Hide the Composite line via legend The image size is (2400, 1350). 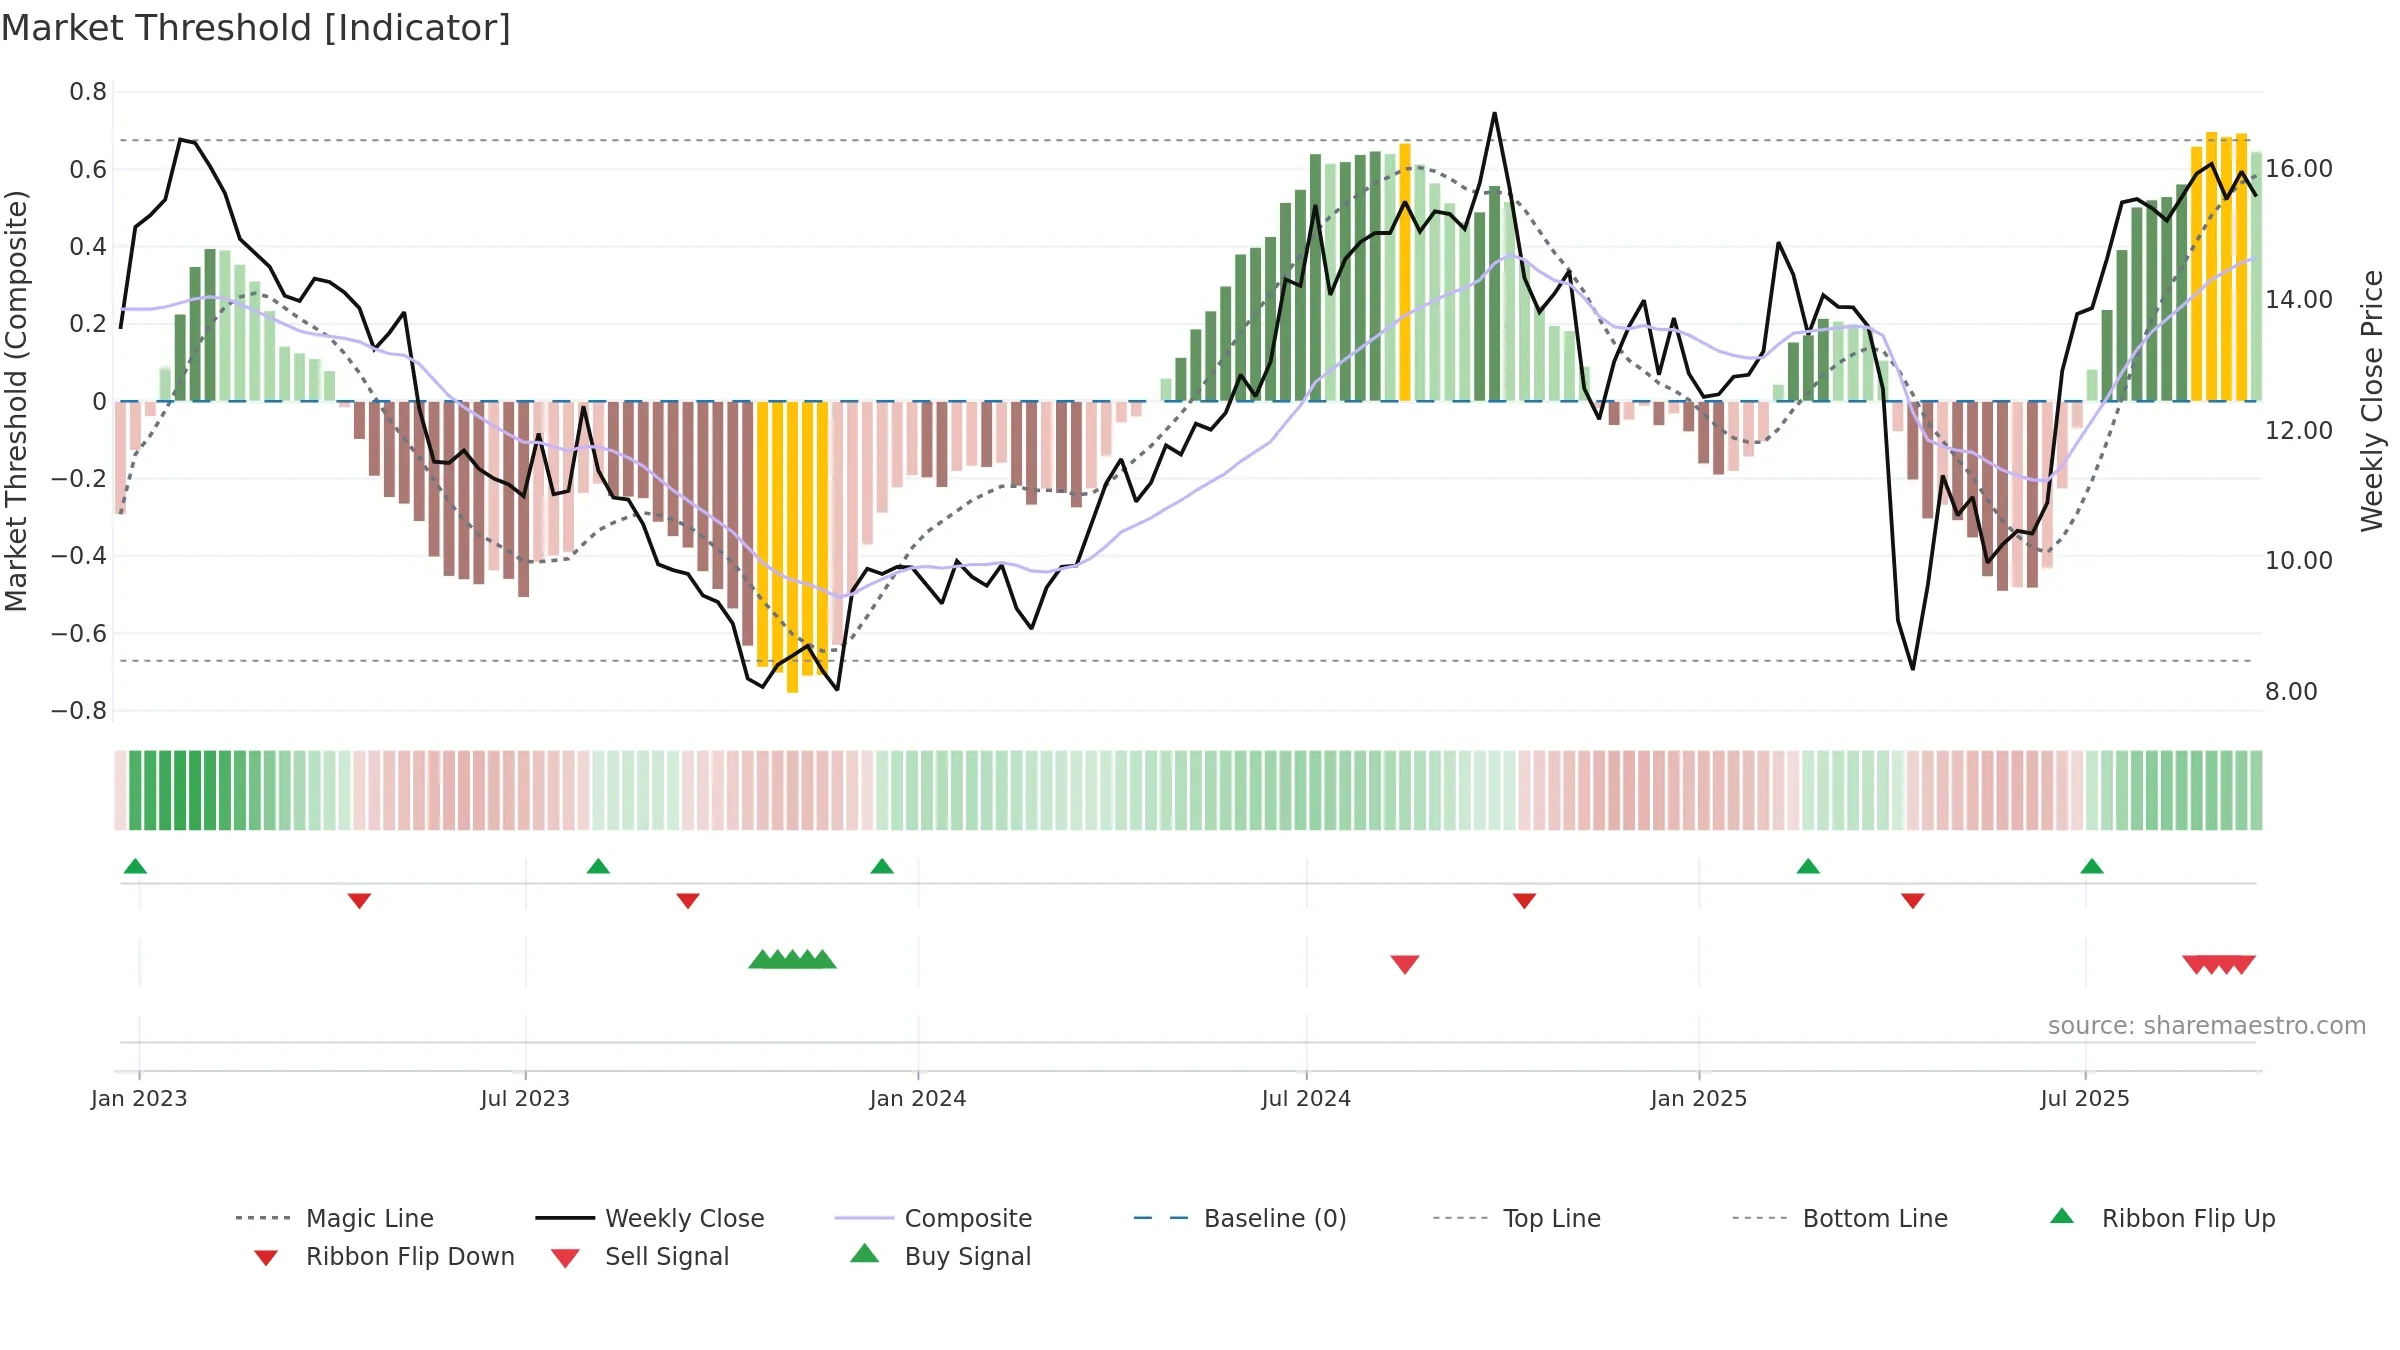pos(933,1218)
